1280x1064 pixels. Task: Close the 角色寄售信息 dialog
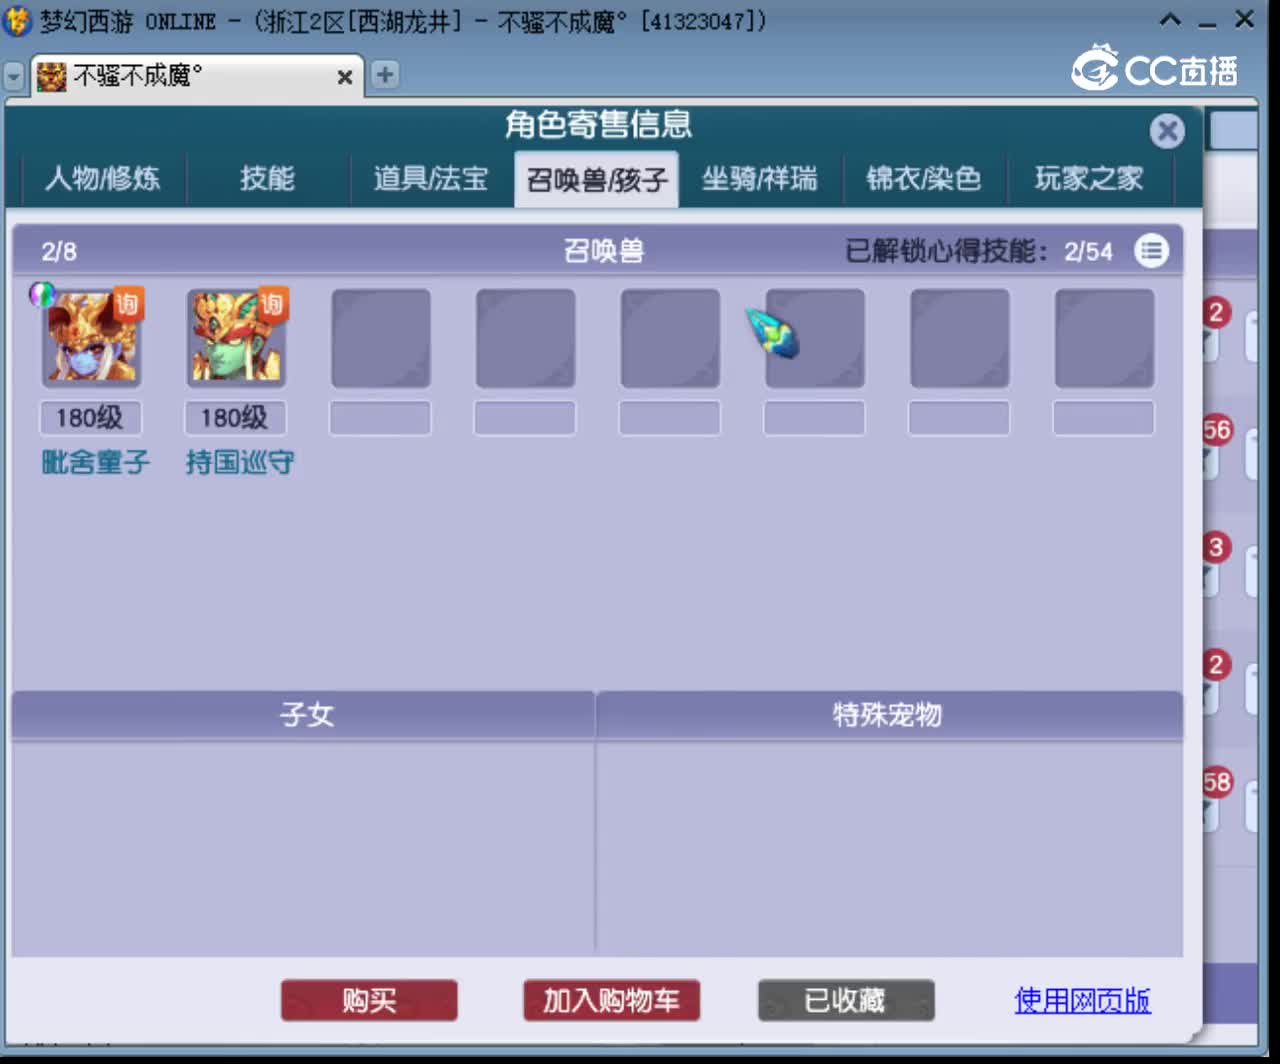1167,131
